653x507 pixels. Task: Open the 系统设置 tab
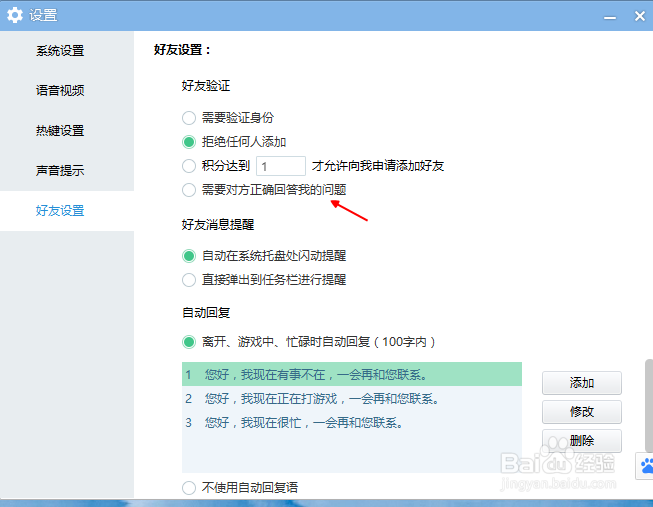click(60, 51)
